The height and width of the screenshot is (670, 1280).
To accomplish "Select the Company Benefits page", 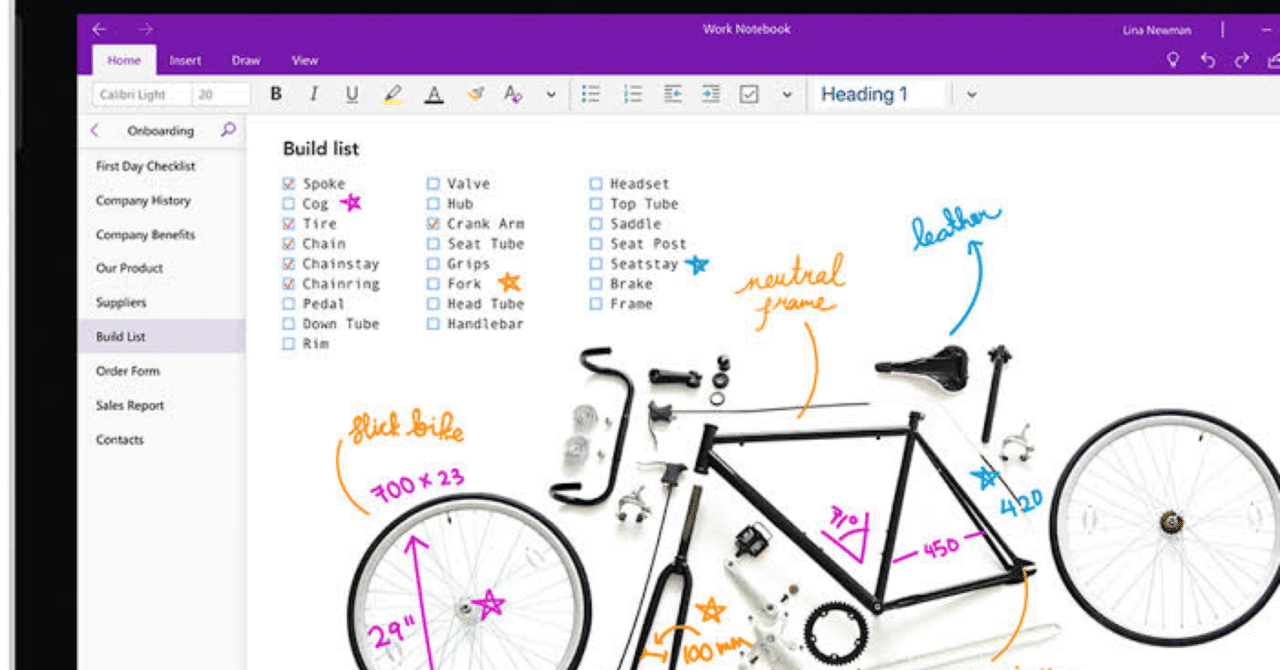I will click(x=143, y=234).
